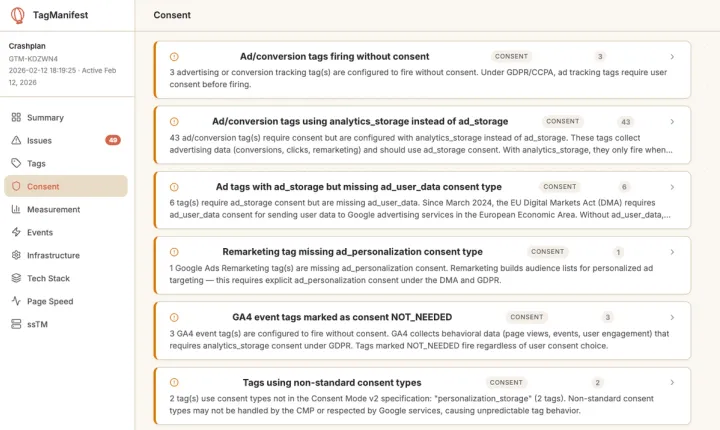Open the Summary section

66,117
